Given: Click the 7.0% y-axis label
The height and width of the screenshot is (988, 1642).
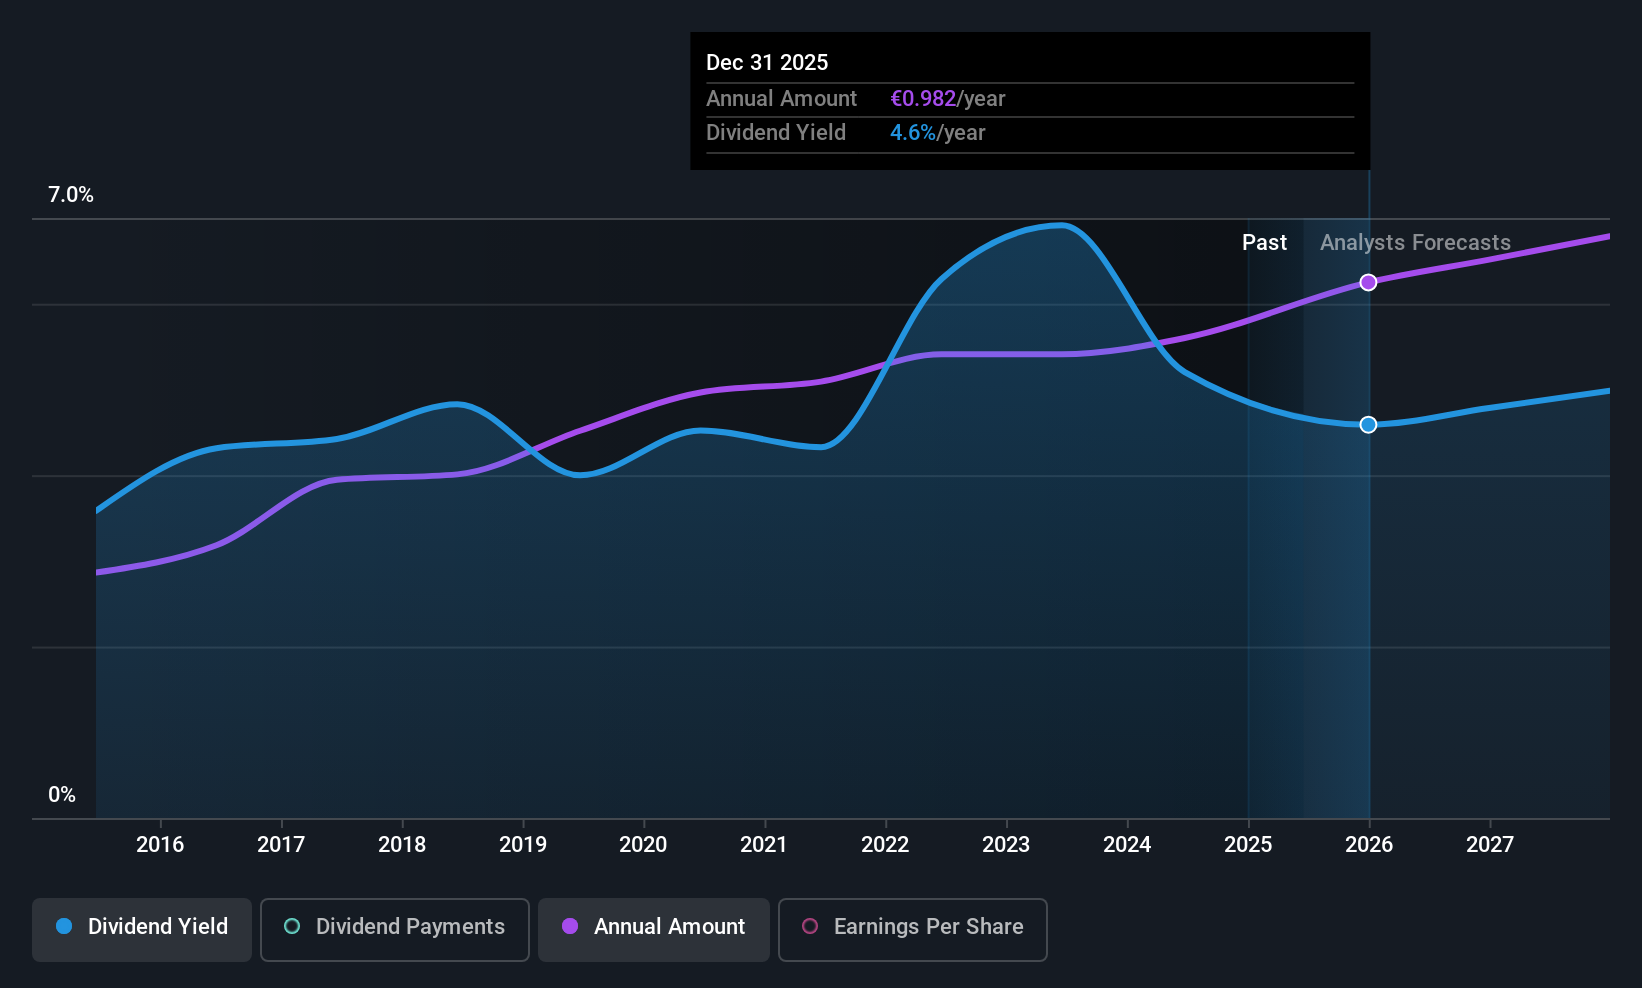Looking at the screenshot, I should (x=71, y=195).
